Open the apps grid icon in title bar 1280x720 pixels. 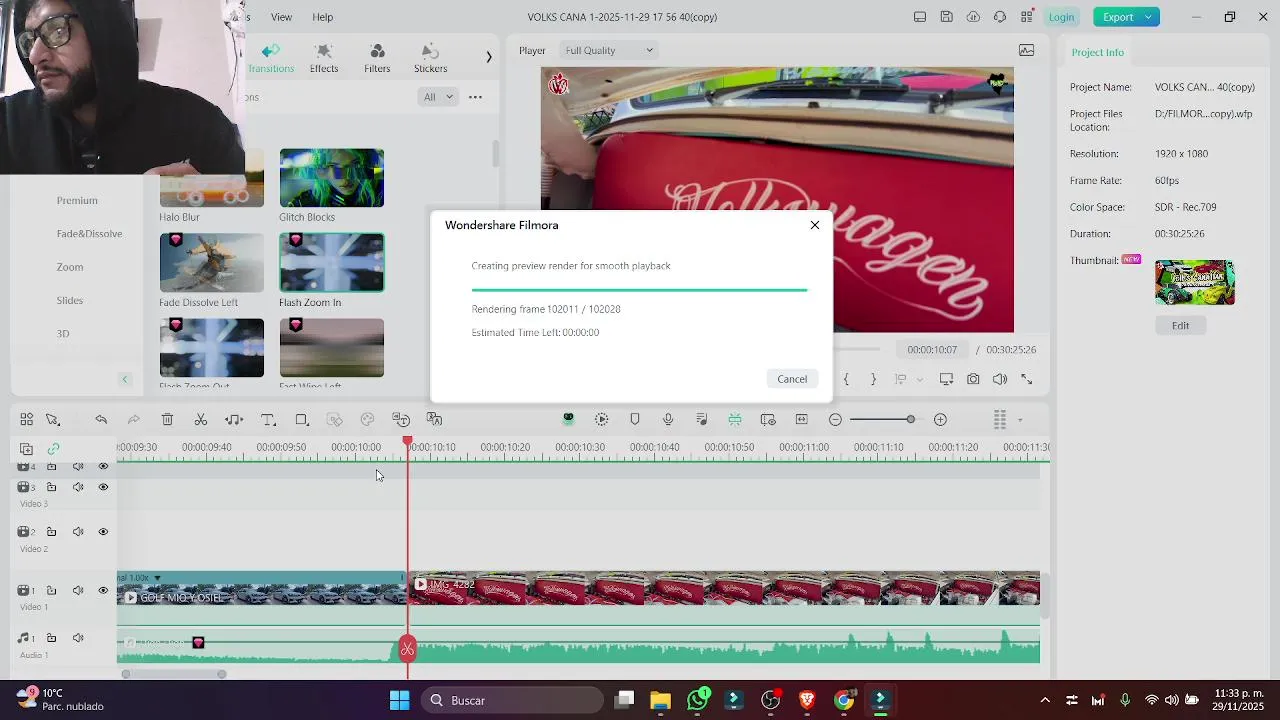point(1026,17)
